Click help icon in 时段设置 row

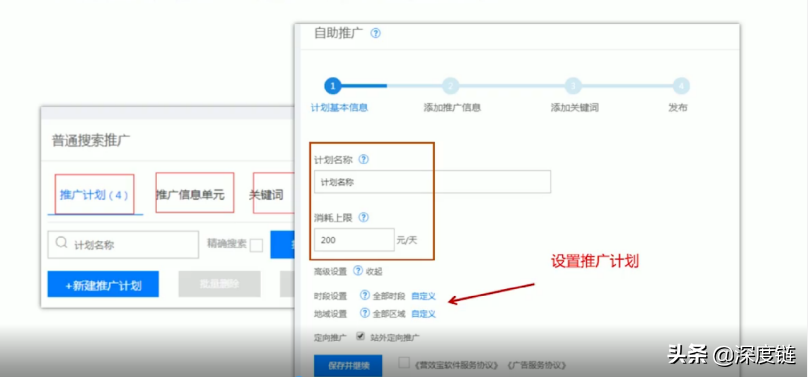pyautogui.click(x=365, y=296)
